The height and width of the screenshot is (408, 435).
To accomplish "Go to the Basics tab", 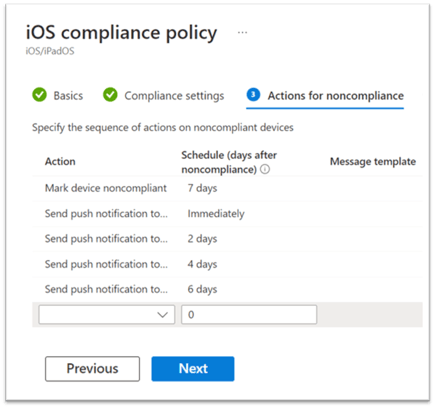I will coord(58,95).
